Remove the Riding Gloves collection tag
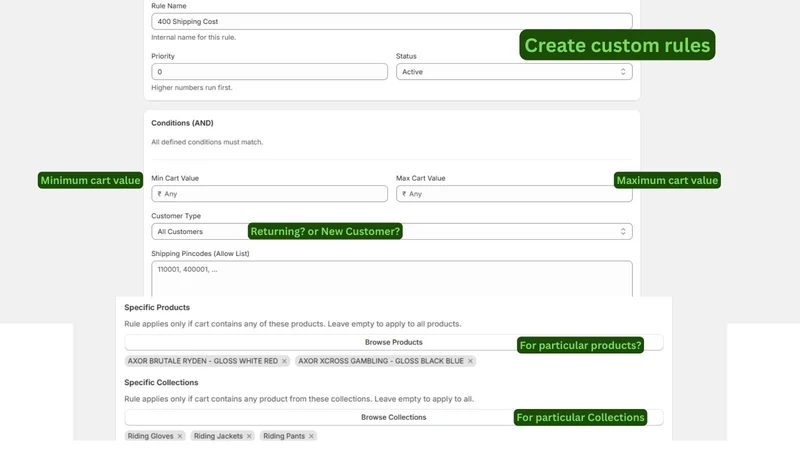 [x=180, y=436]
